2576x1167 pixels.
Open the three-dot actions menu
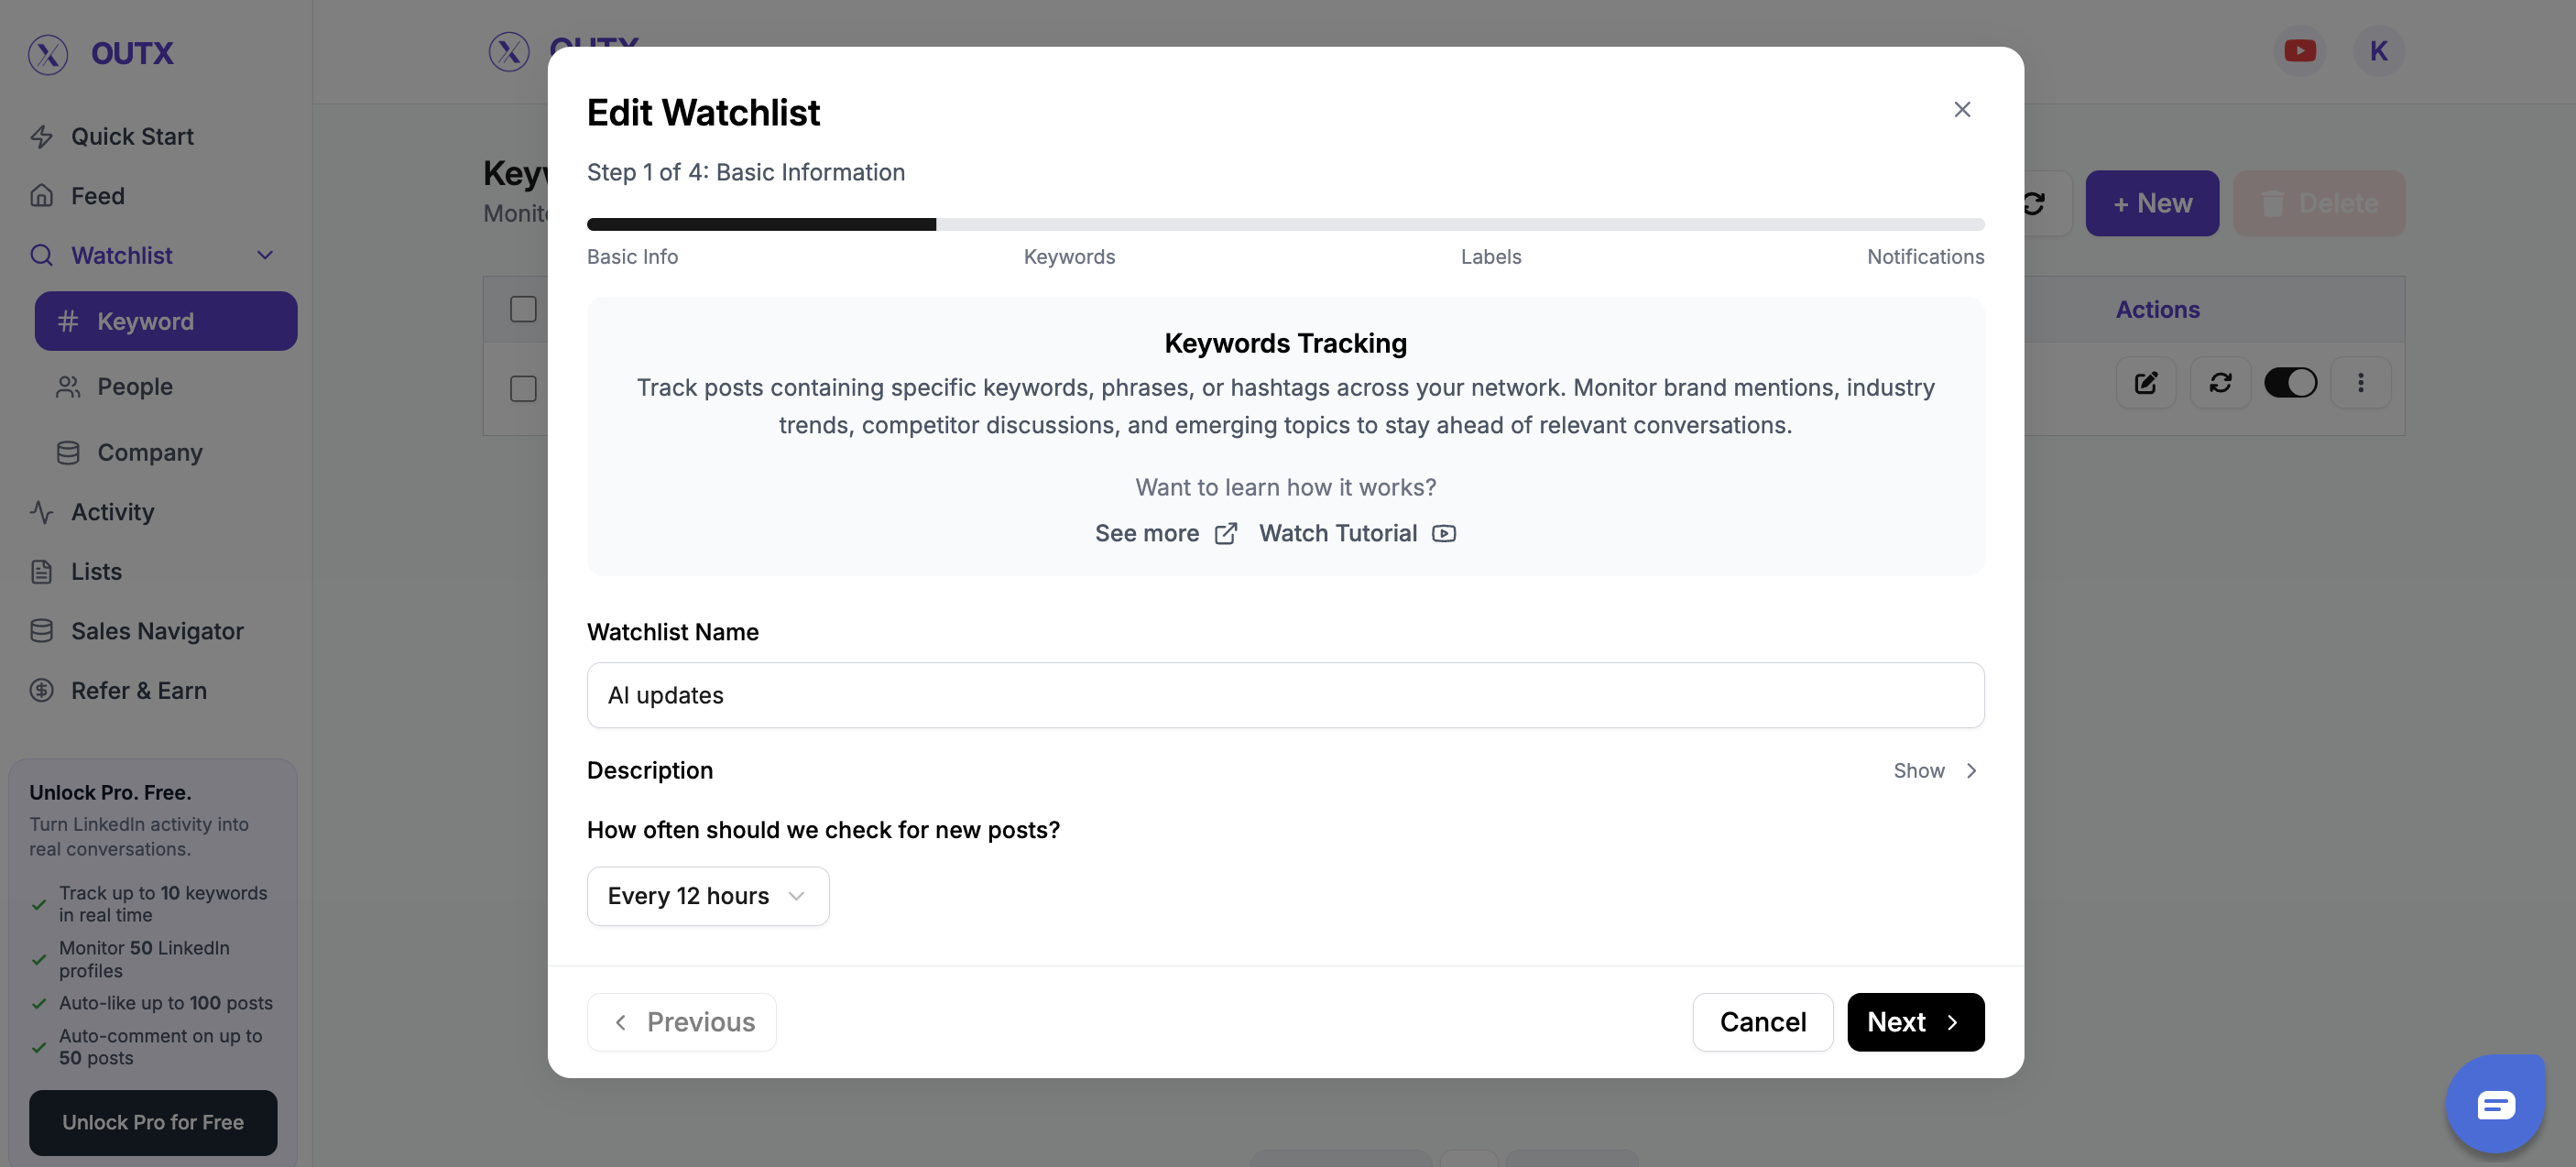point(2361,382)
